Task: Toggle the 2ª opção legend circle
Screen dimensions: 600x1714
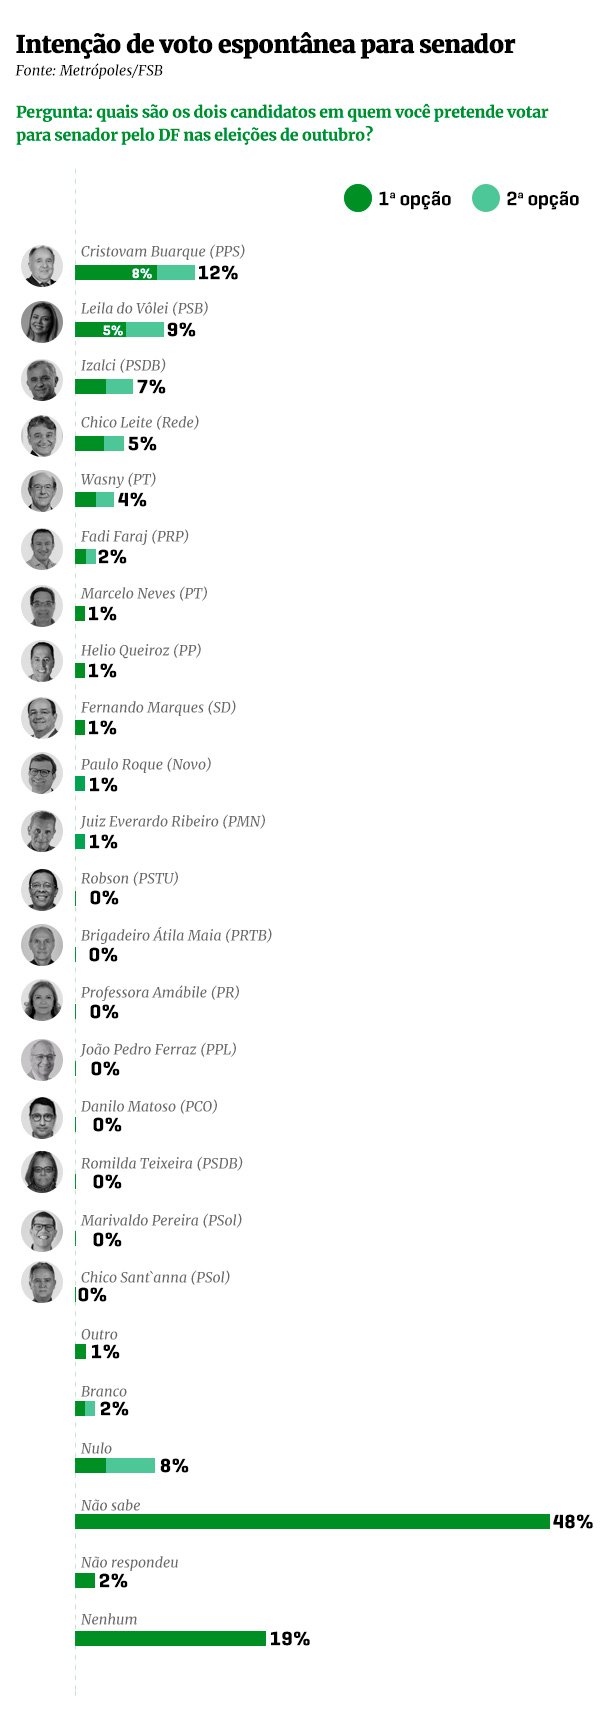Action: 486,198
